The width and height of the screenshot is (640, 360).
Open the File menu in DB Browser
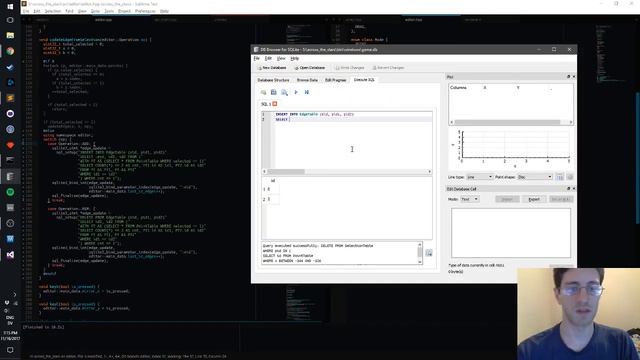click(x=257, y=58)
